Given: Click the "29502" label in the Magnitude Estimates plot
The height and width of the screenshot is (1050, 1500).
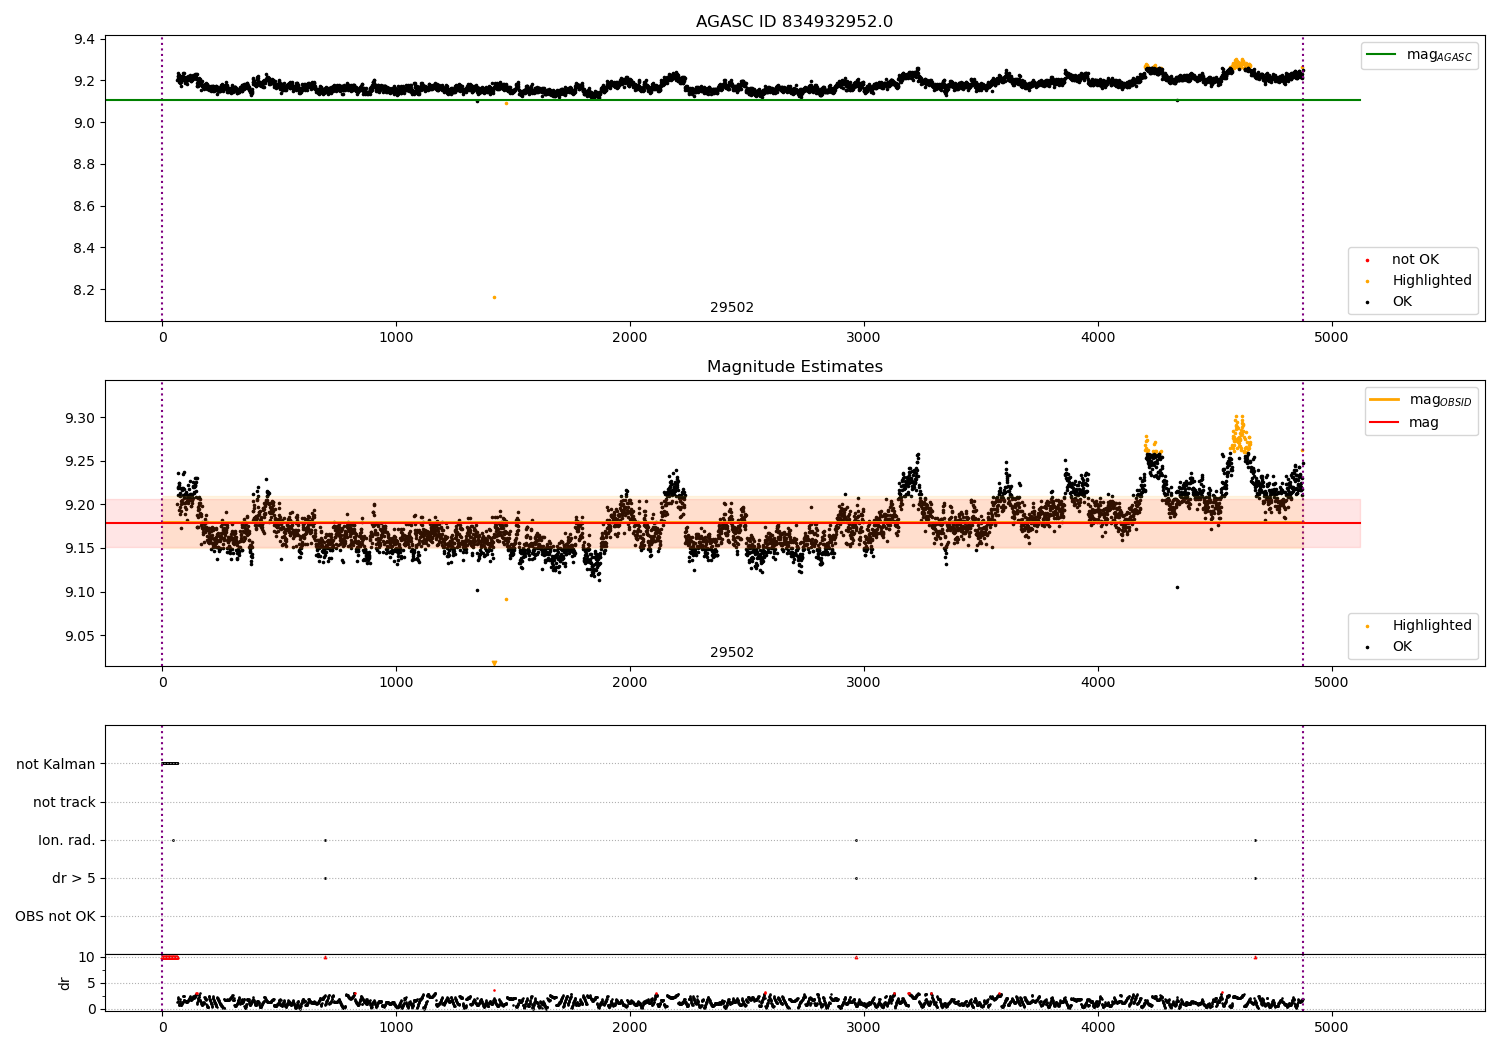Looking at the screenshot, I should click(x=732, y=653).
